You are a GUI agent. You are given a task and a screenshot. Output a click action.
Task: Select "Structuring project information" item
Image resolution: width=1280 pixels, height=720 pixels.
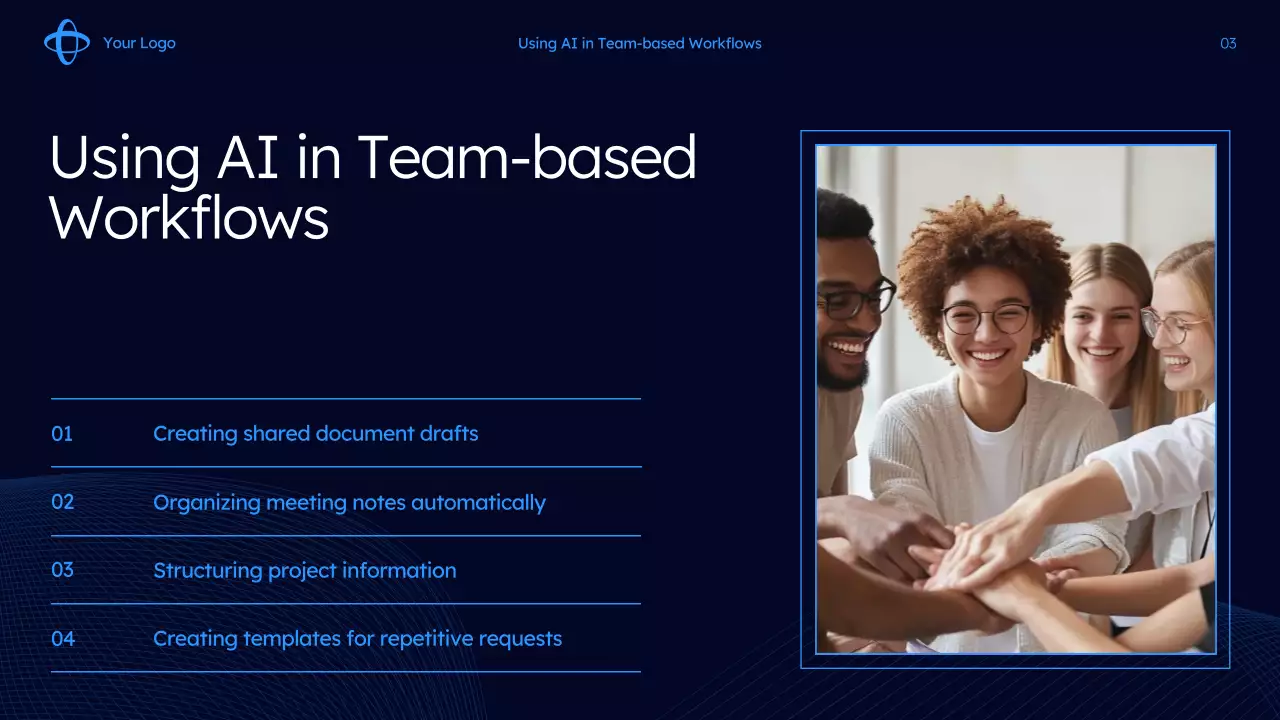click(304, 570)
